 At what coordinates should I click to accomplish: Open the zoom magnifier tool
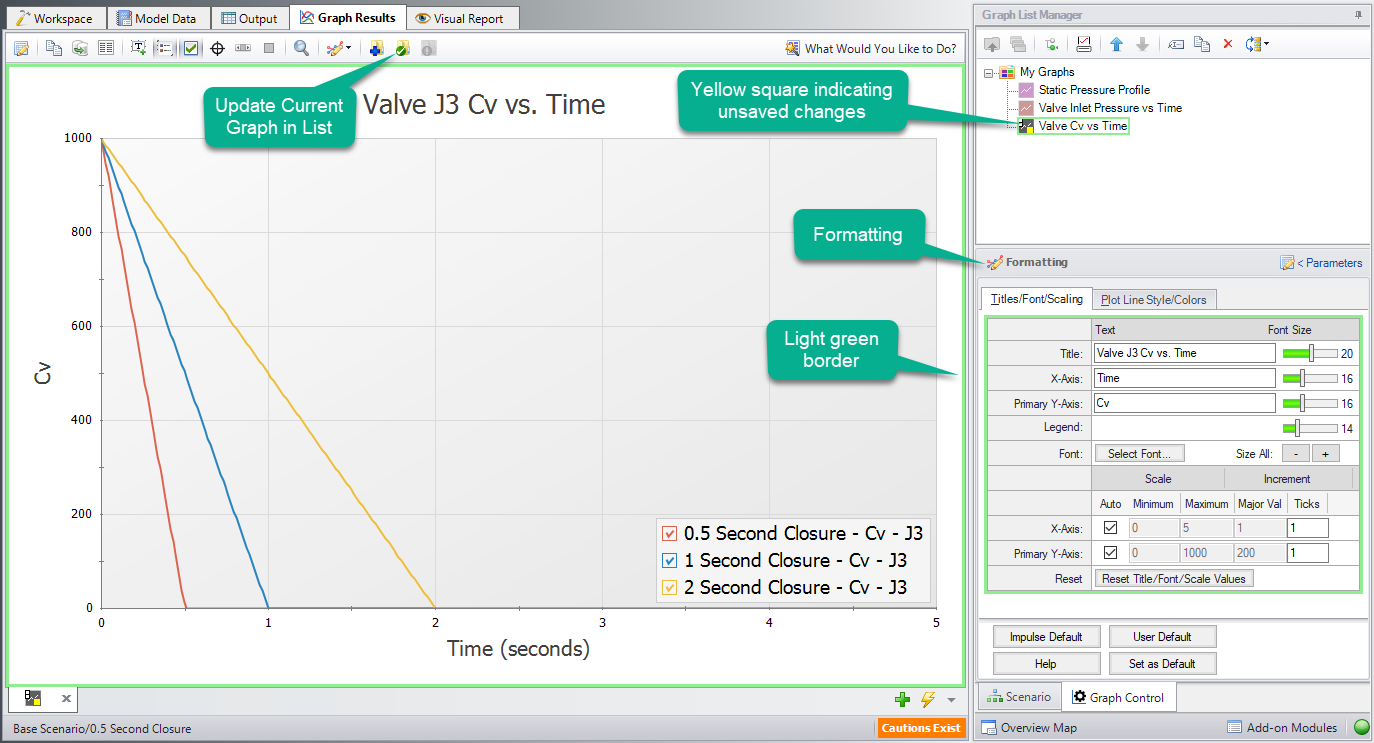(303, 47)
